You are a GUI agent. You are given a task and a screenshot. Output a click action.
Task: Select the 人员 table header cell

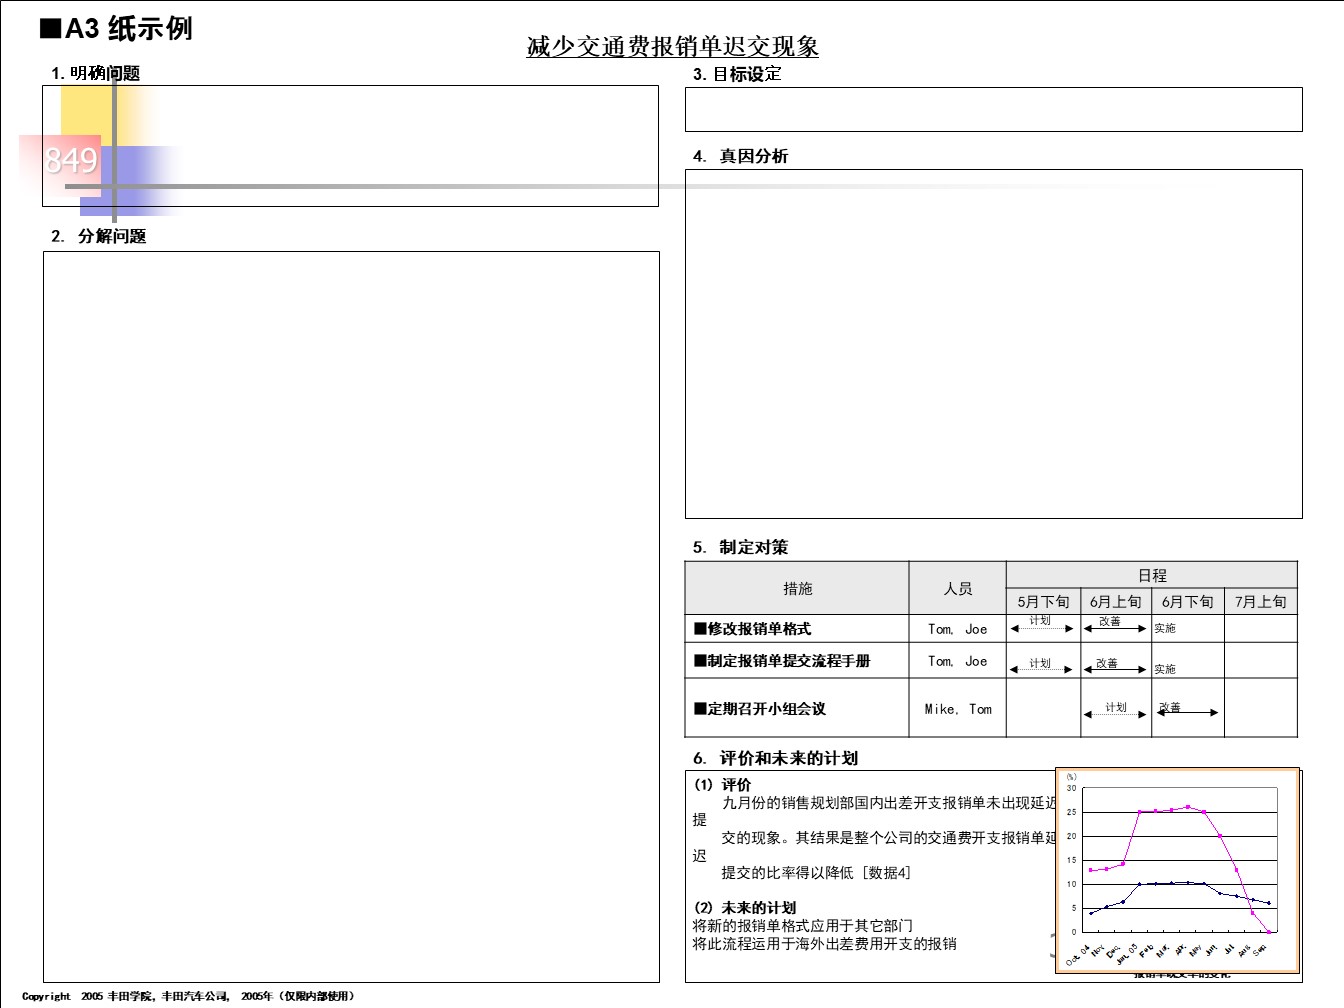[957, 588]
